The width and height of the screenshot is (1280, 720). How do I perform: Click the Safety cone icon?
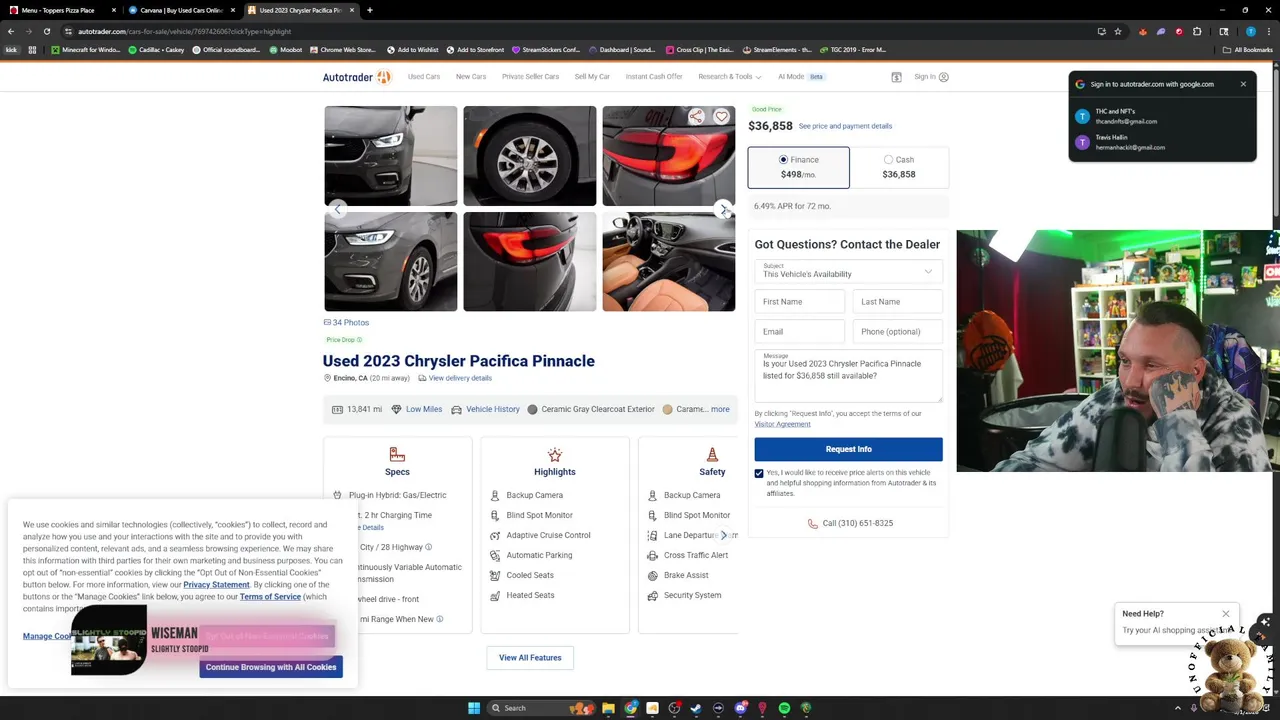click(x=712, y=454)
